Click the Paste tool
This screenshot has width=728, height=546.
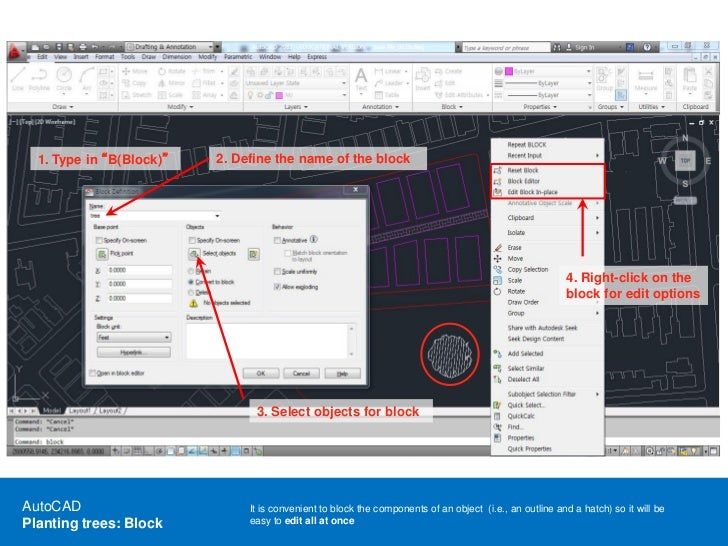[x=689, y=79]
